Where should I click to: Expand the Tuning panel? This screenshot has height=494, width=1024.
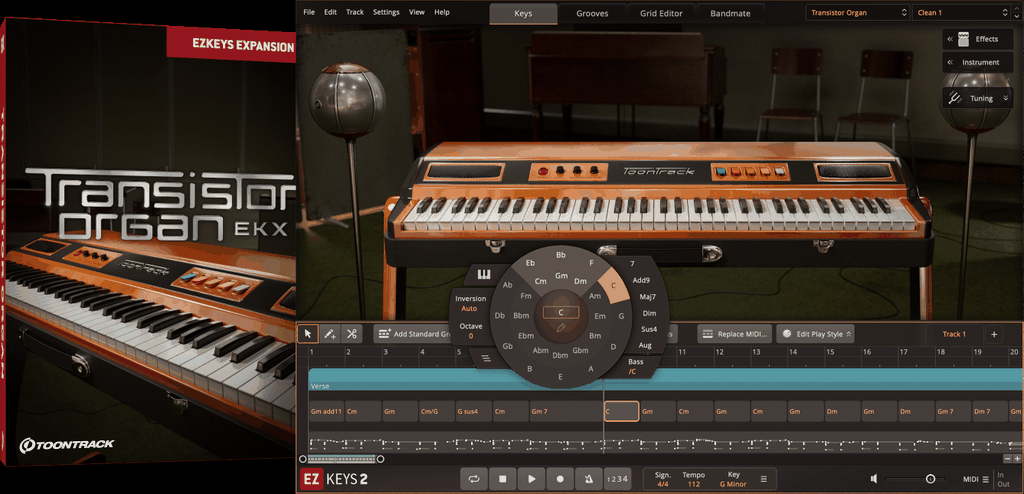tap(978, 98)
